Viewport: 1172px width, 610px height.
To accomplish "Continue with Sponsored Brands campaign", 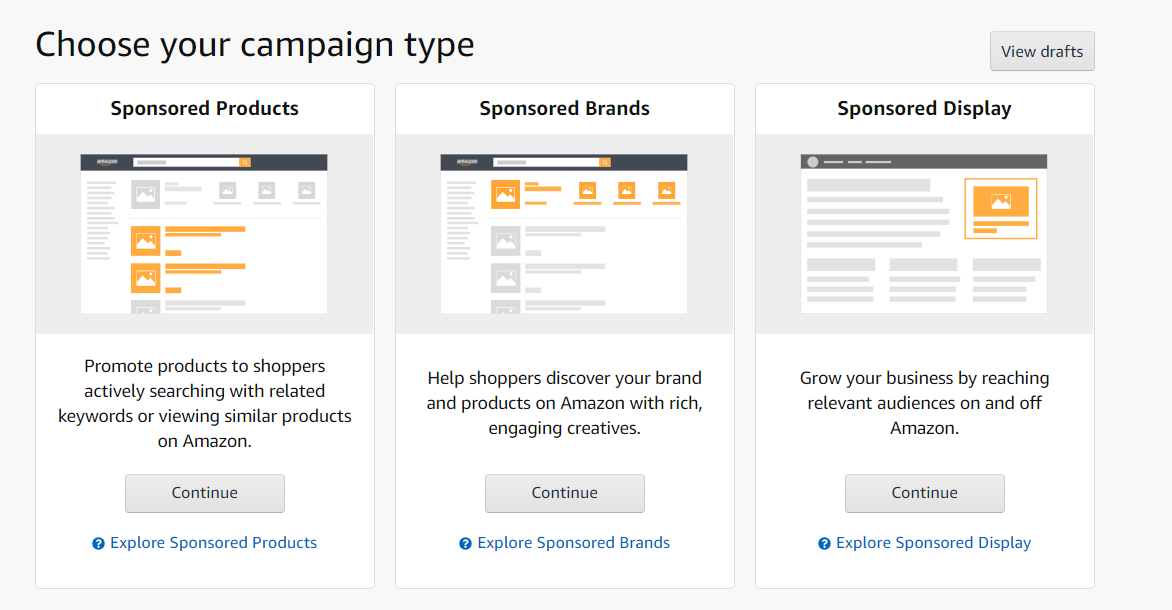I will pyautogui.click(x=564, y=493).
